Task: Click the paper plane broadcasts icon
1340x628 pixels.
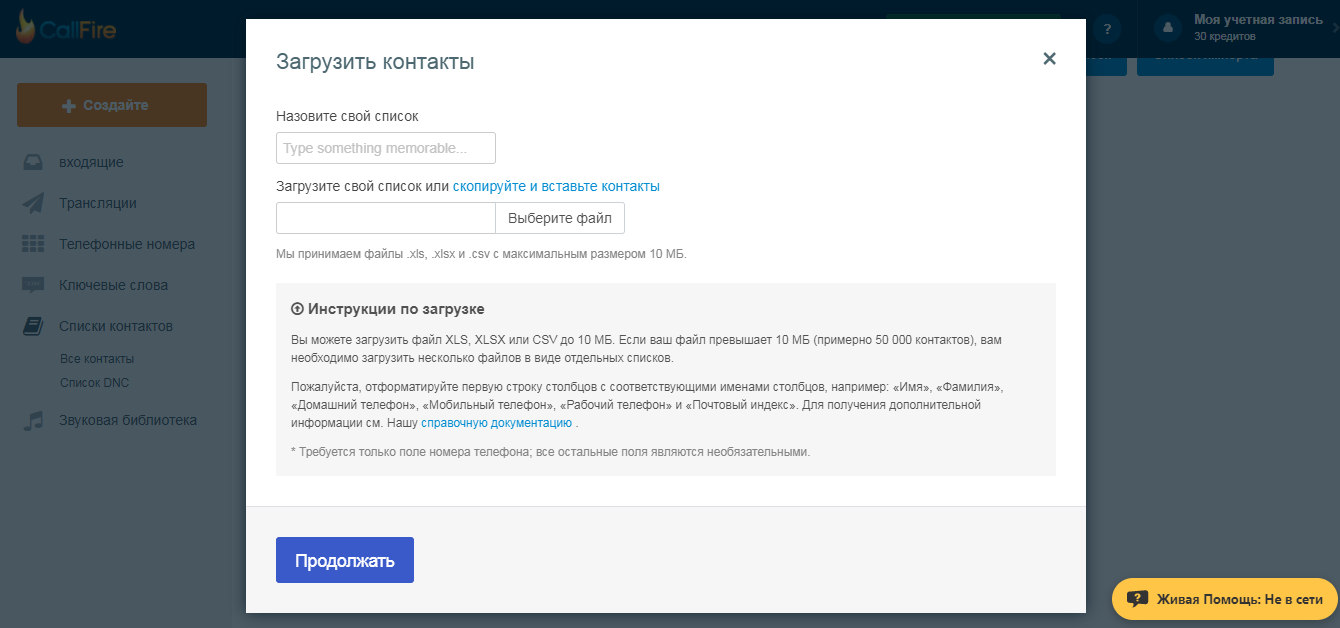Action: [x=33, y=203]
